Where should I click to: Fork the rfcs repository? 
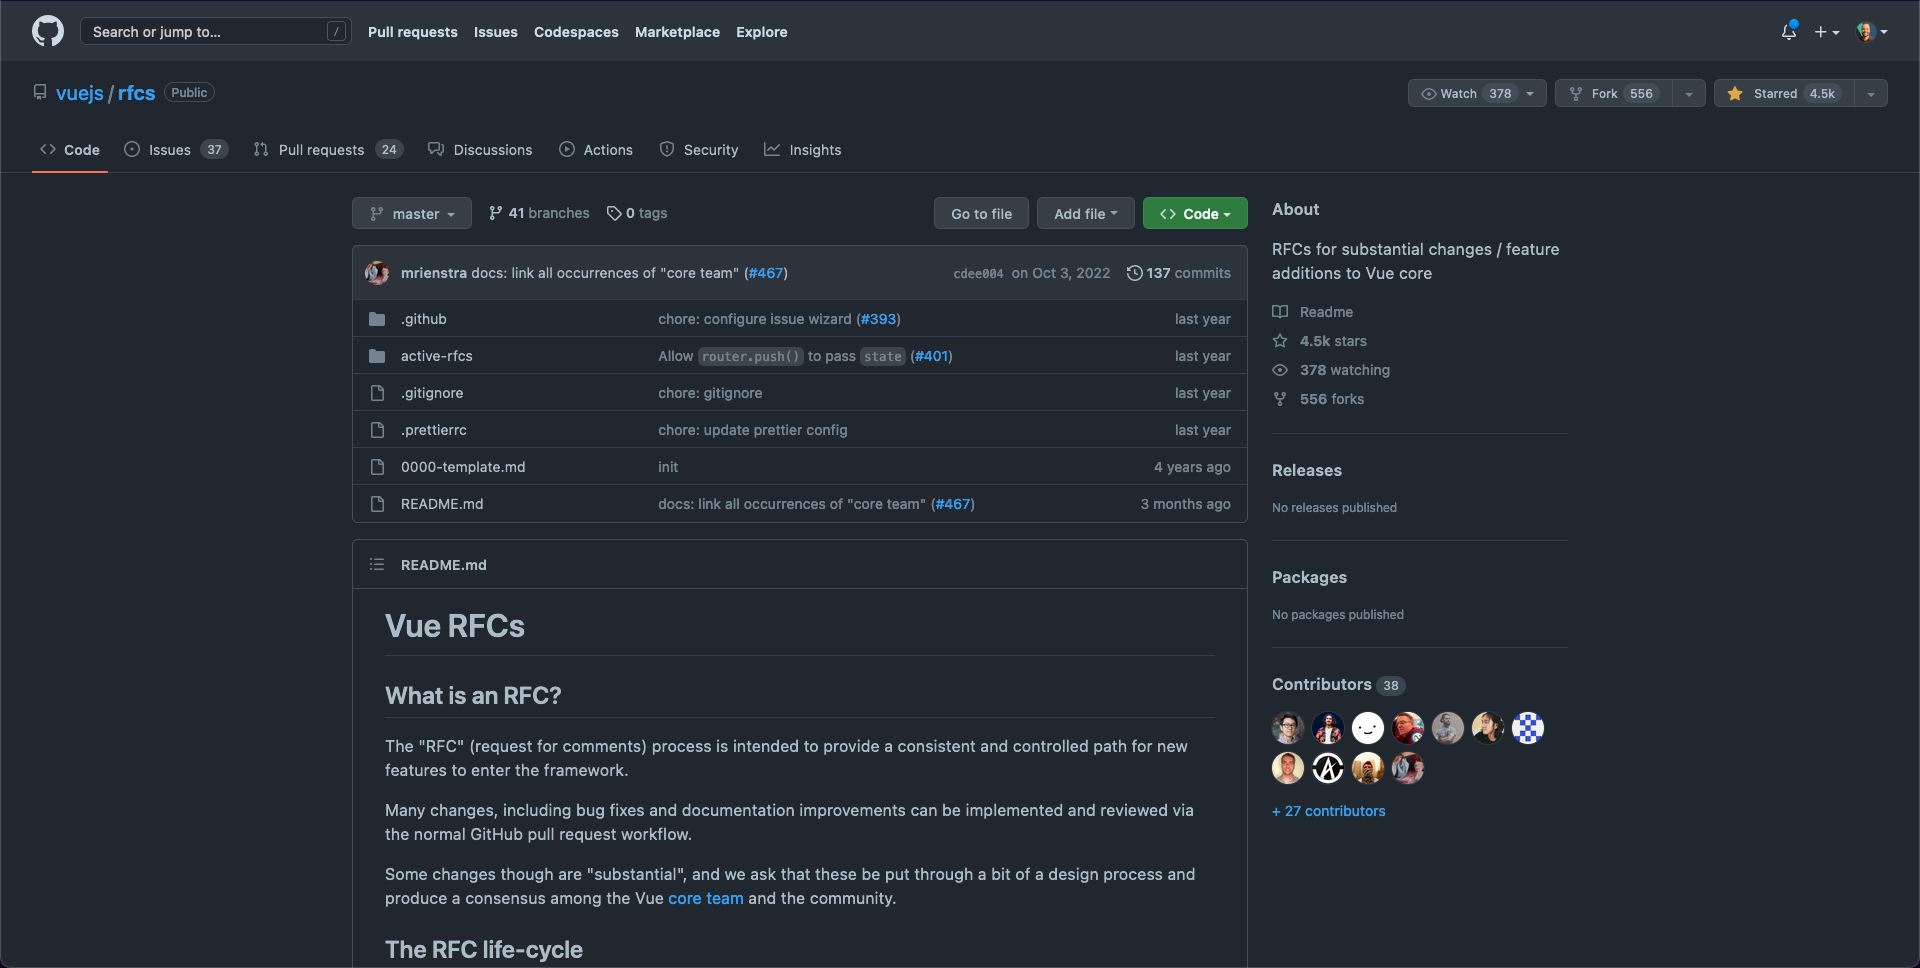click(x=1614, y=93)
